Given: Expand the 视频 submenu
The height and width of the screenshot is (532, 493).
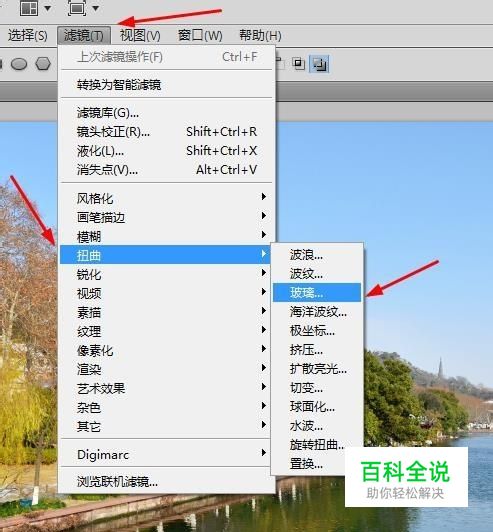Looking at the screenshot, I should coord(165,292).
